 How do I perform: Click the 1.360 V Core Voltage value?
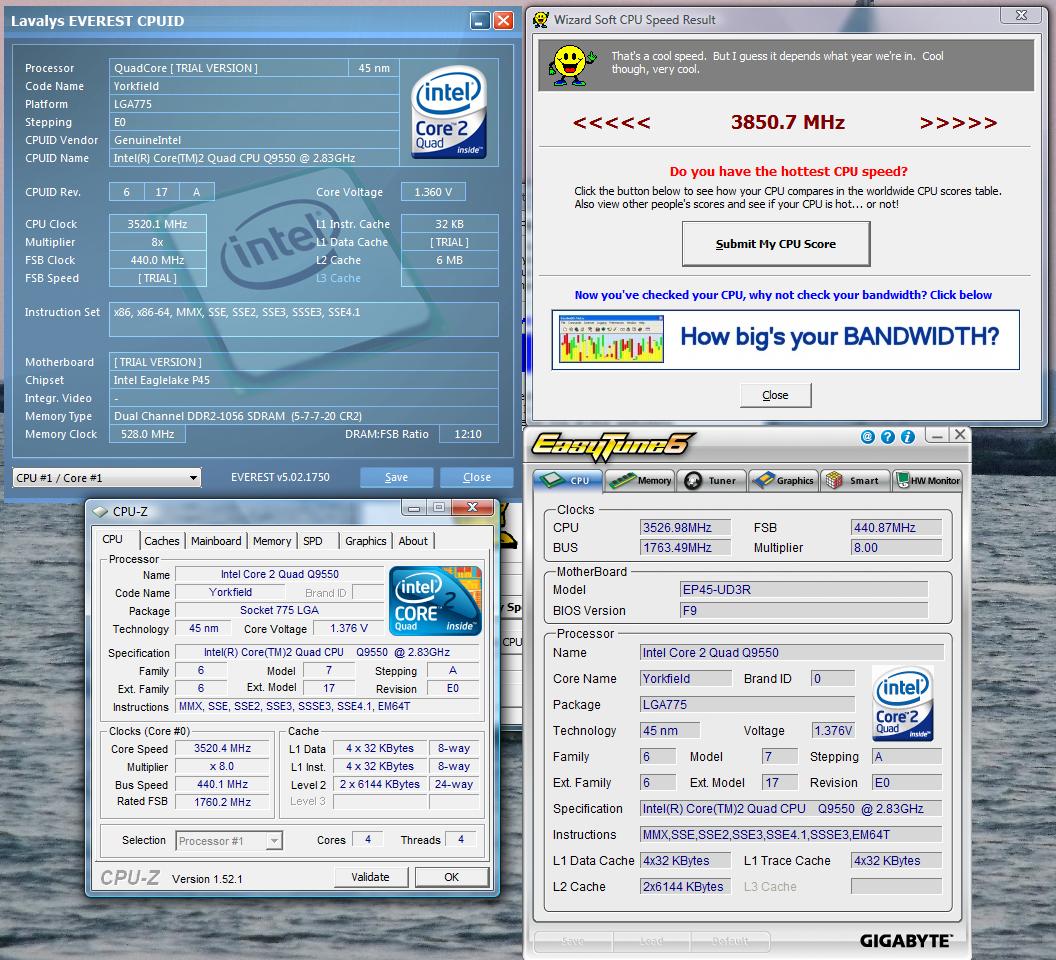433,192
